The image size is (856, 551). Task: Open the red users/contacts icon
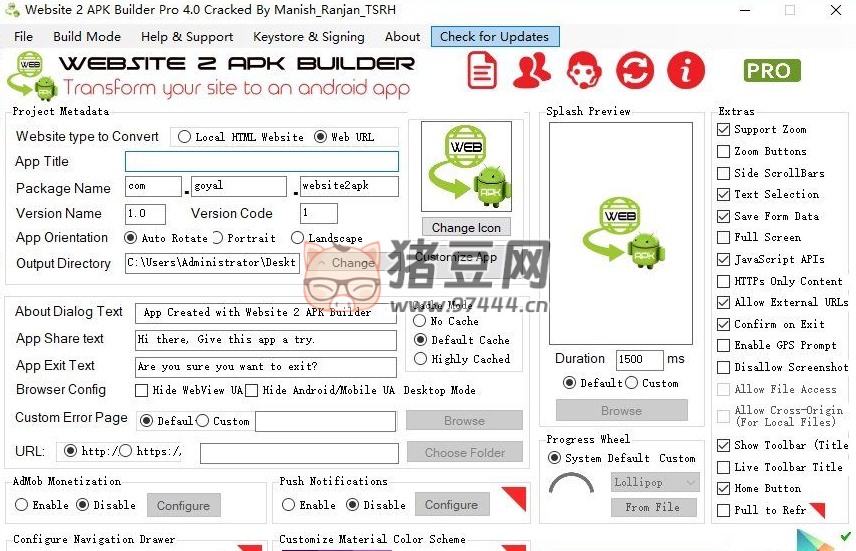(x=532, y=71)
